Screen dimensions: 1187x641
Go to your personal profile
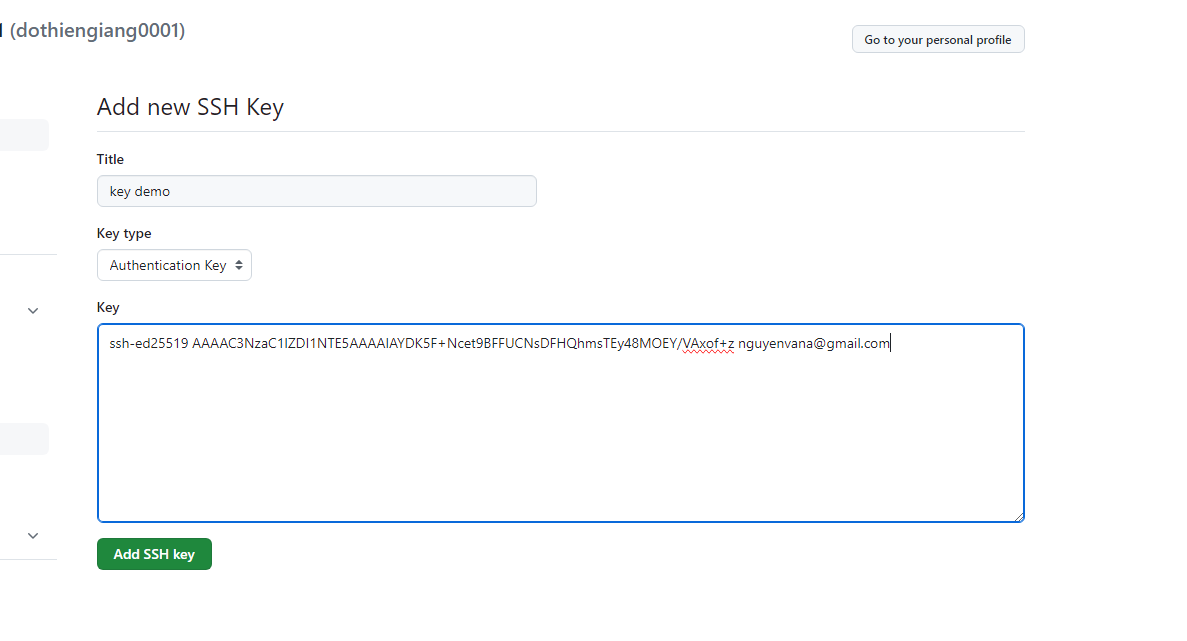[x=937, y=40]
